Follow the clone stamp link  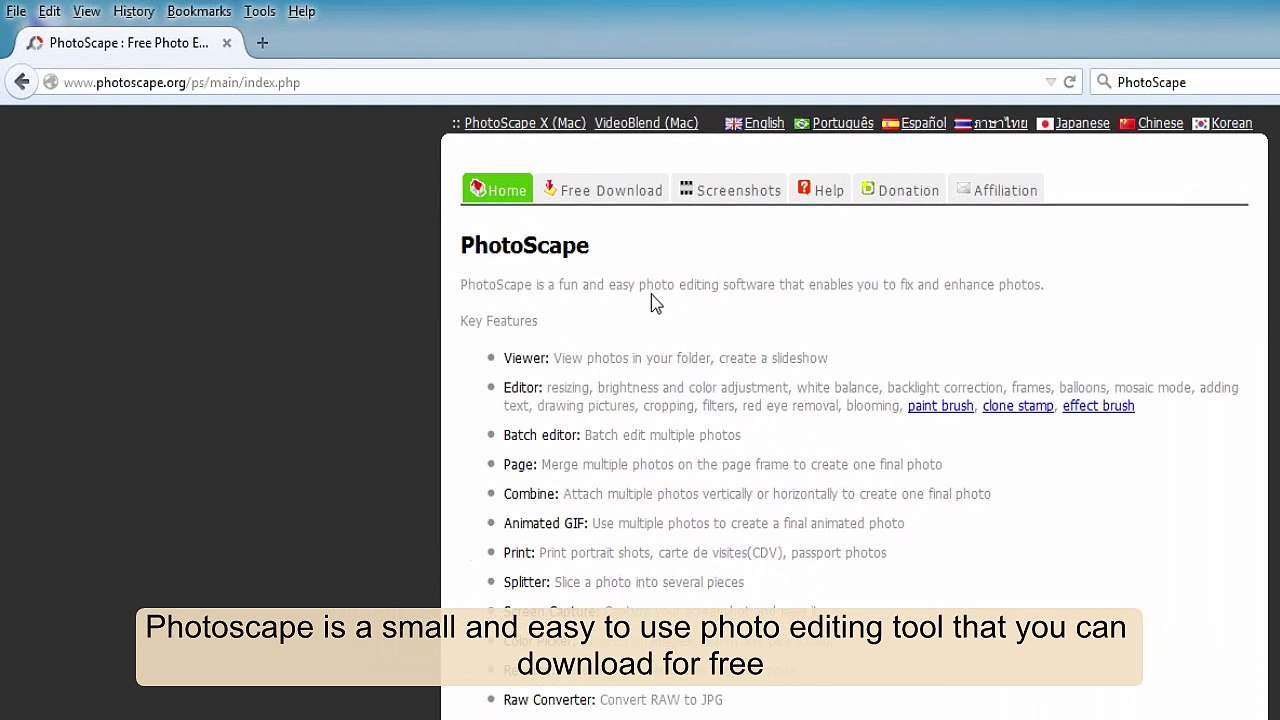pos(1018,406)
